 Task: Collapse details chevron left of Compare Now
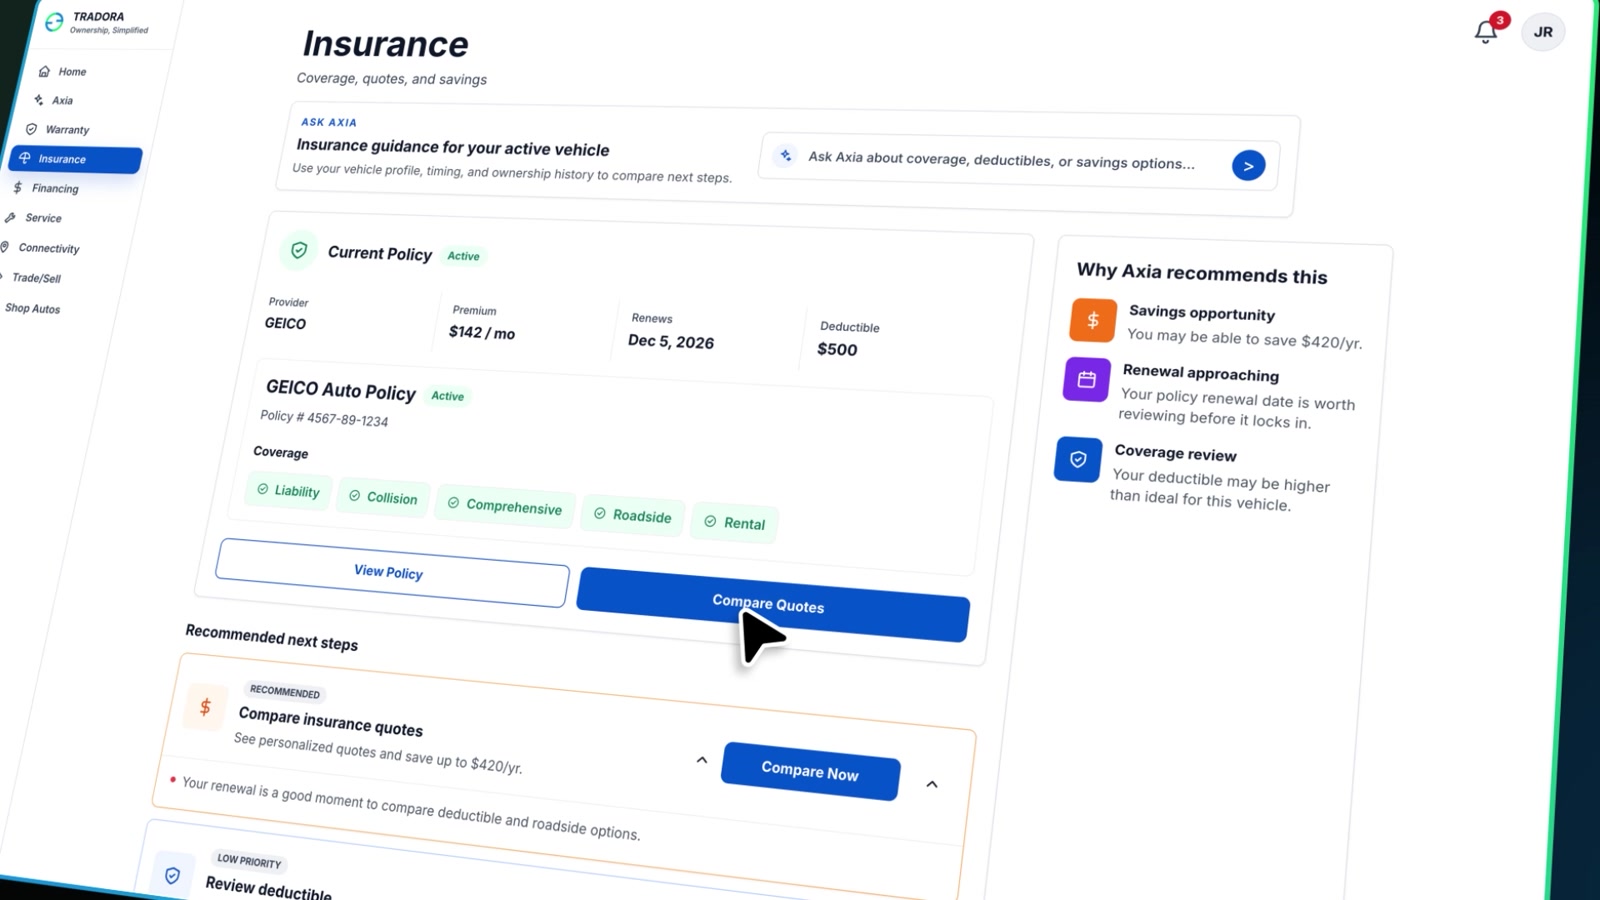[702, 760]
